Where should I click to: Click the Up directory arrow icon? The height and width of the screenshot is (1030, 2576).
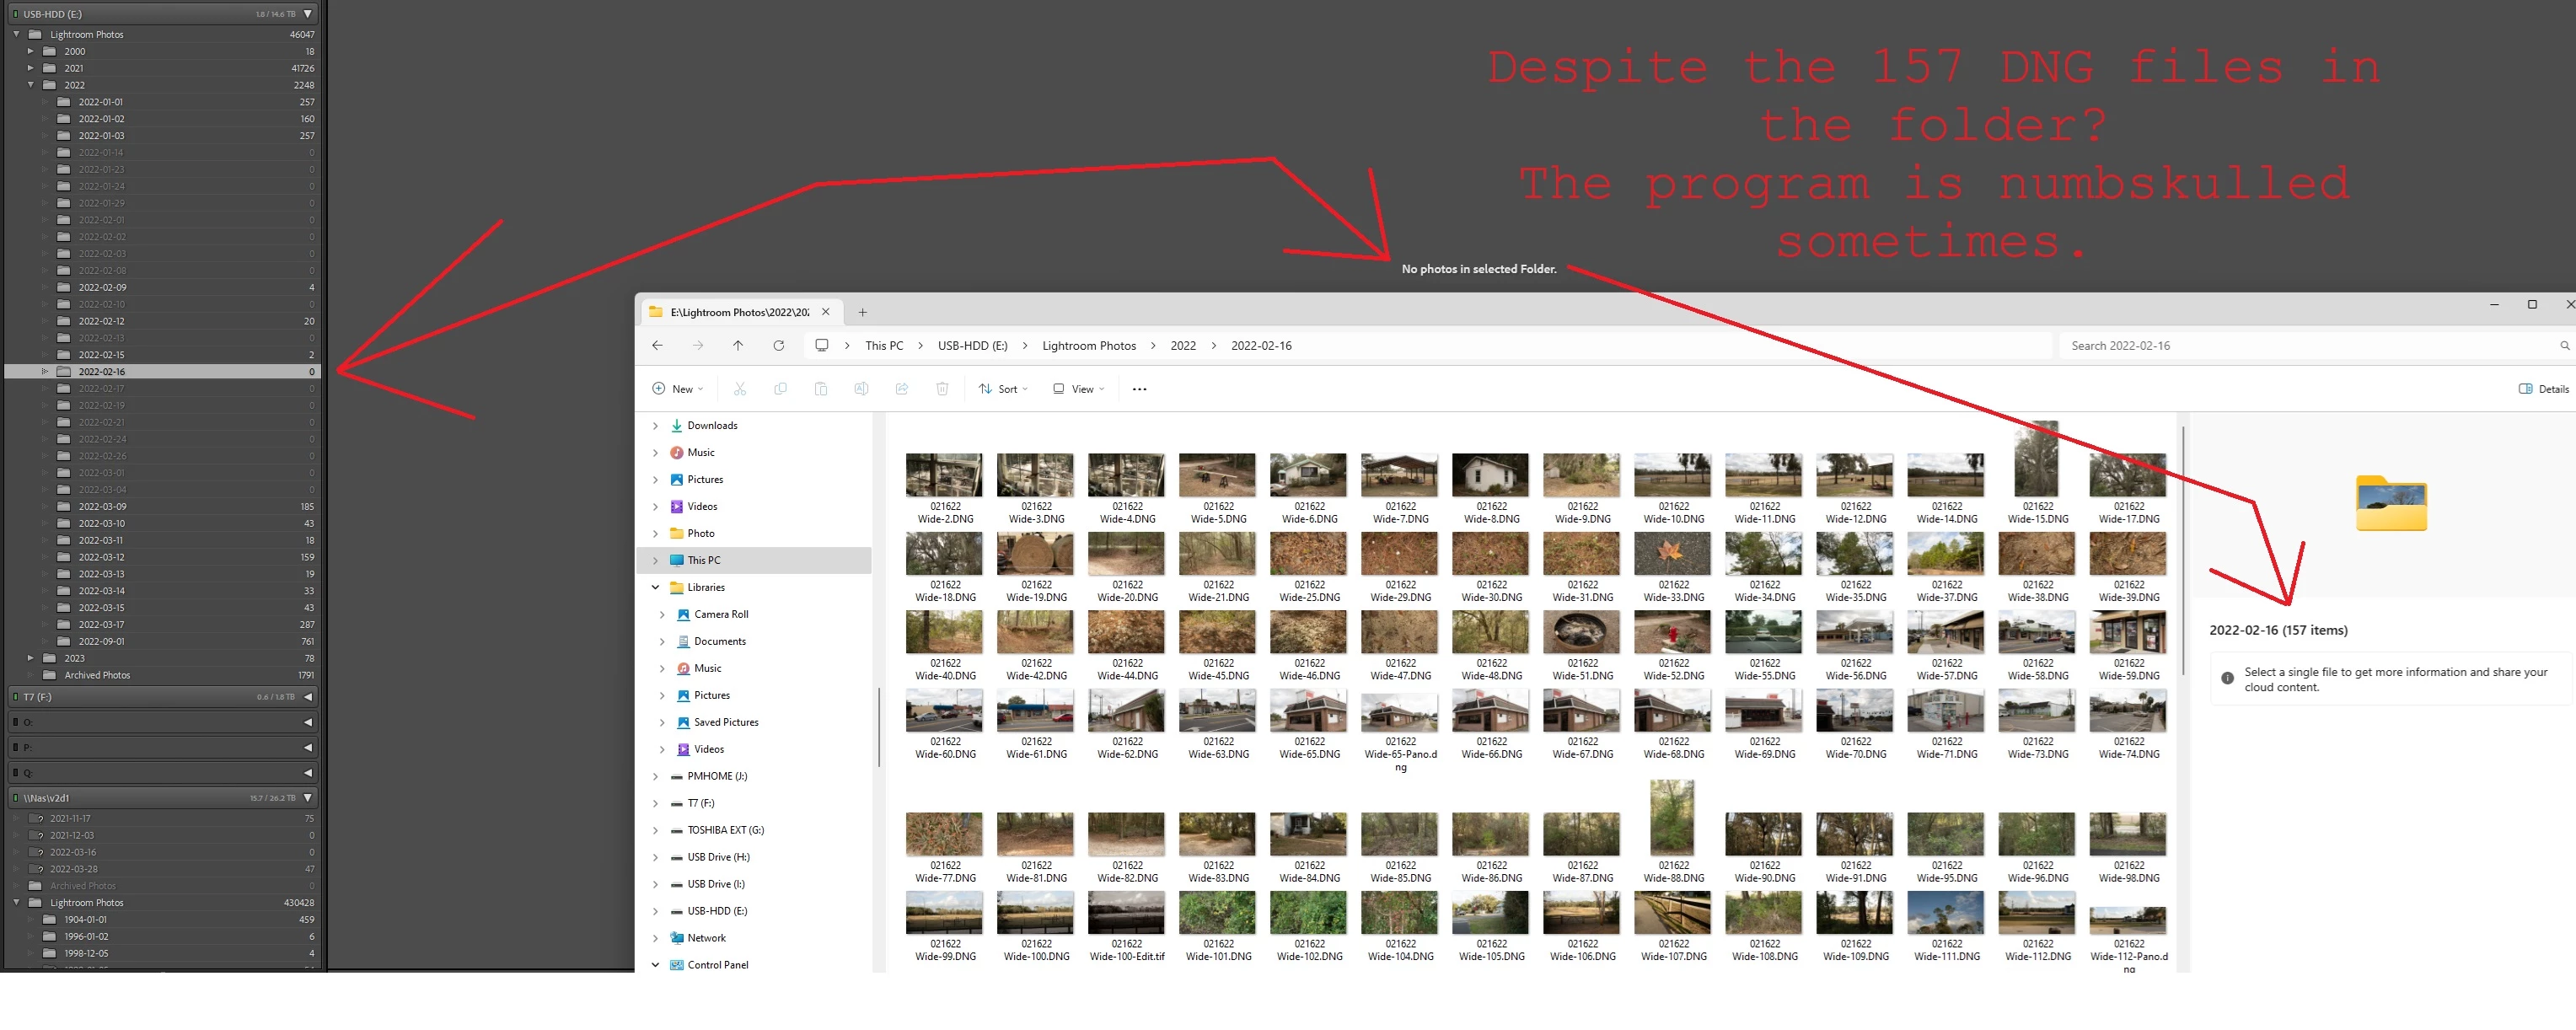[738, 346]
